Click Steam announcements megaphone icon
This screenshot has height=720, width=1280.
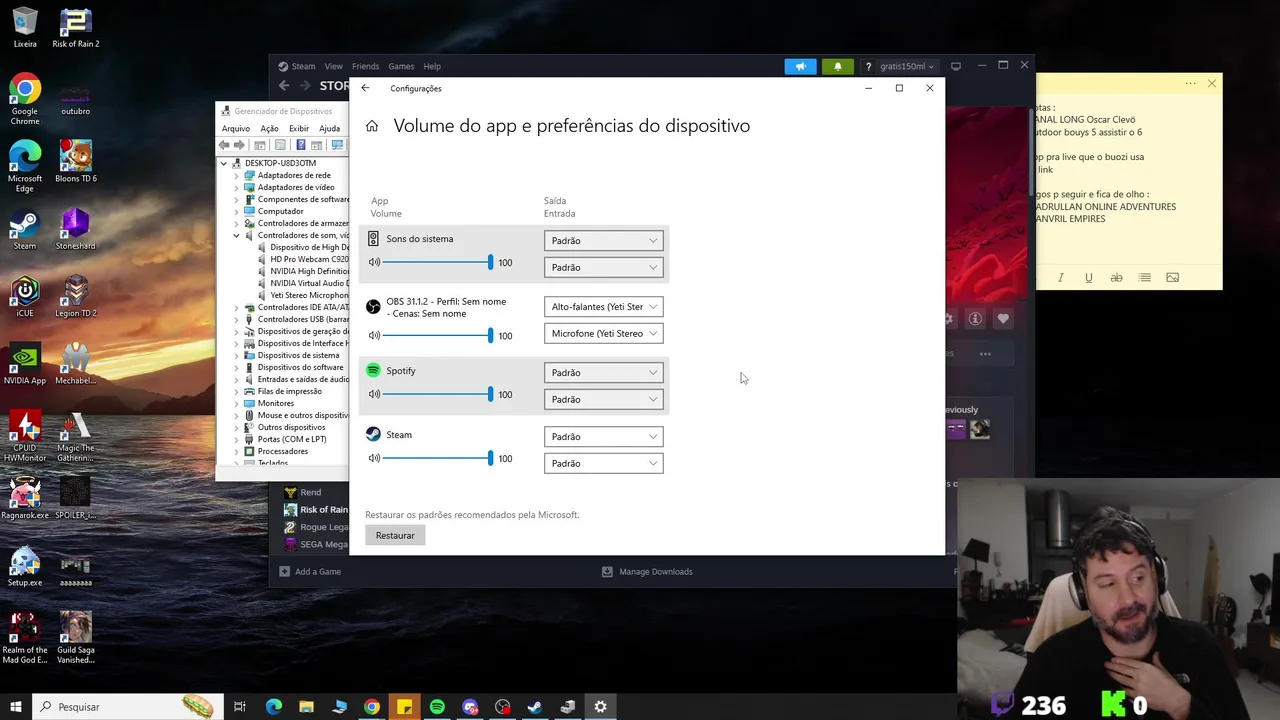(800, 66)
